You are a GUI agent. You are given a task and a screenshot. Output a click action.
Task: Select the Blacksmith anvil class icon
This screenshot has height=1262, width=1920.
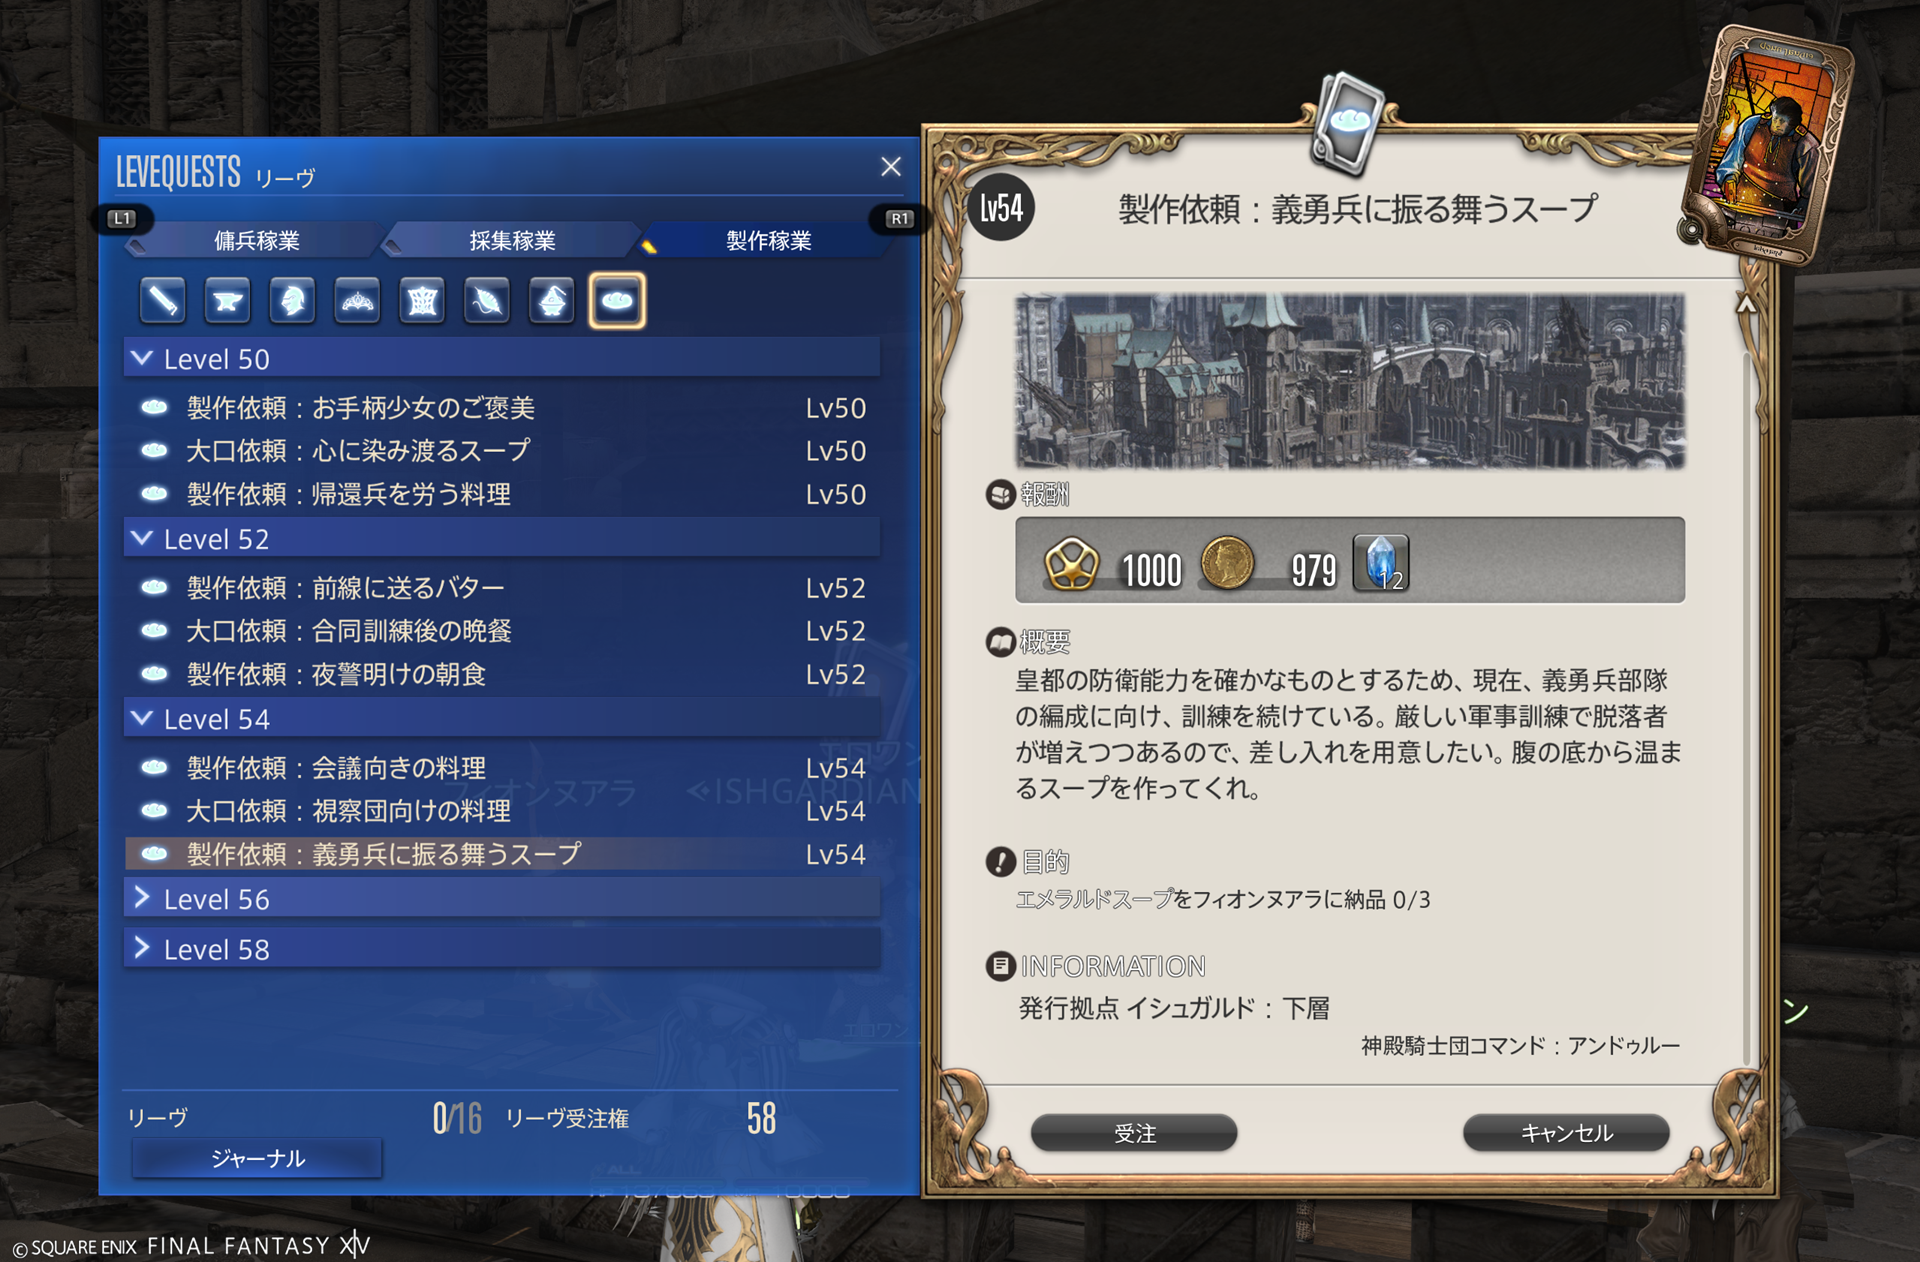227,300
